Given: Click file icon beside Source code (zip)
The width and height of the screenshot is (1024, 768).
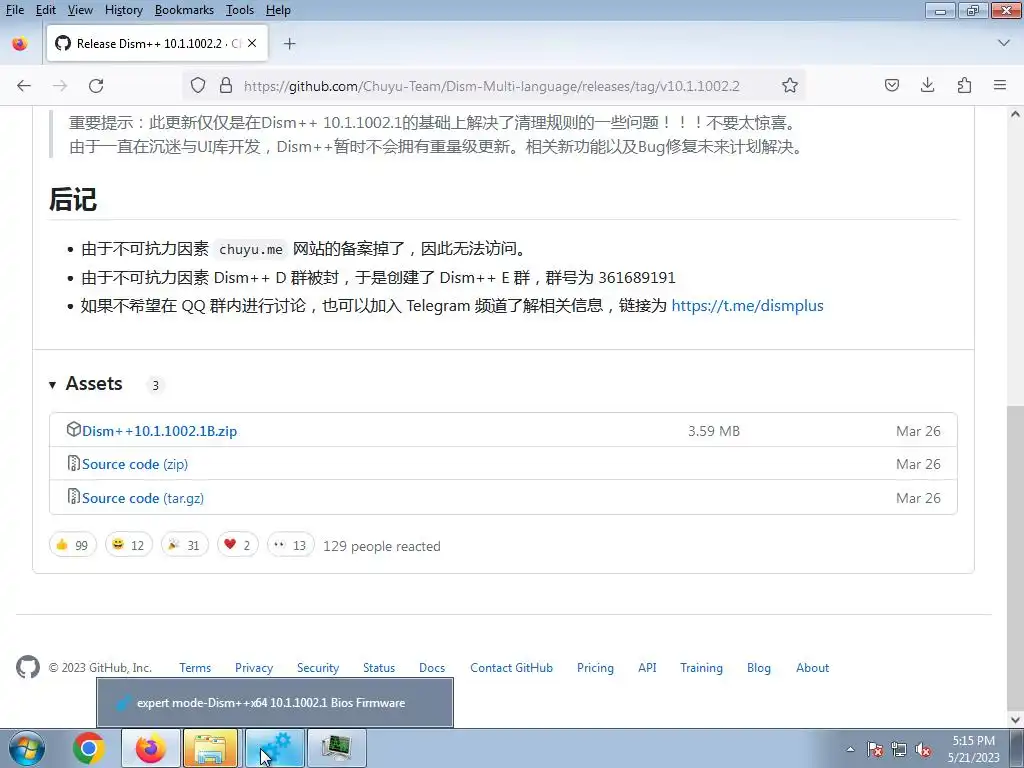Looking at the screenshot, I should click(x=73, y=463).
